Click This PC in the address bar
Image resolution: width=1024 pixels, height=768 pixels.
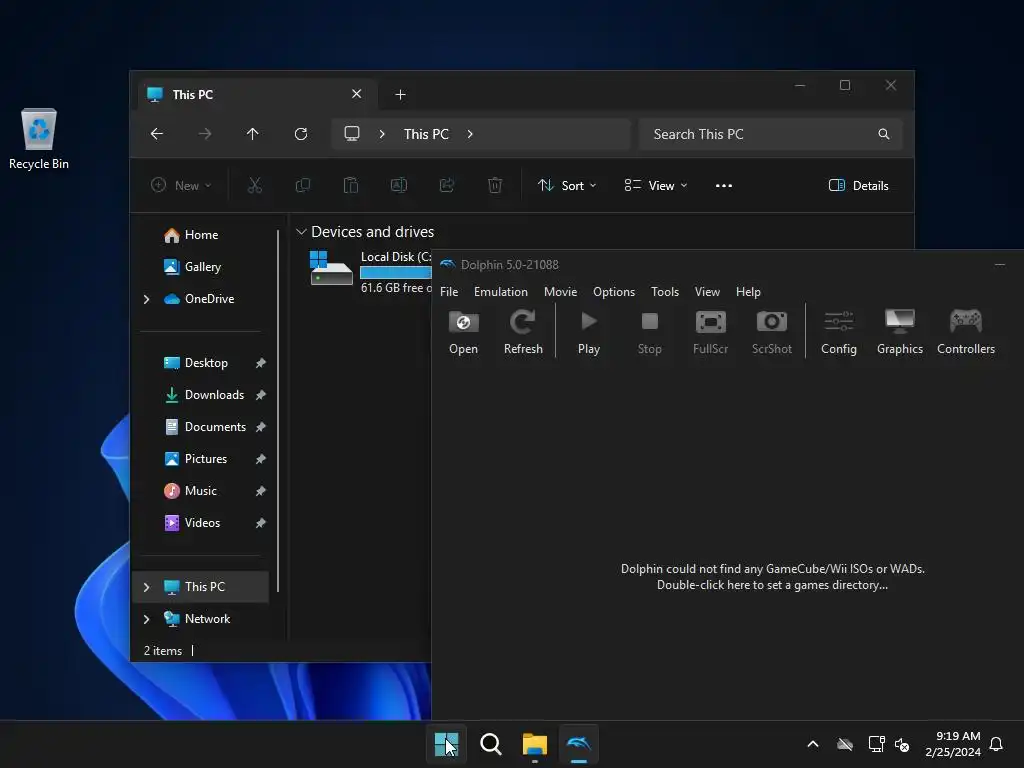426,134
